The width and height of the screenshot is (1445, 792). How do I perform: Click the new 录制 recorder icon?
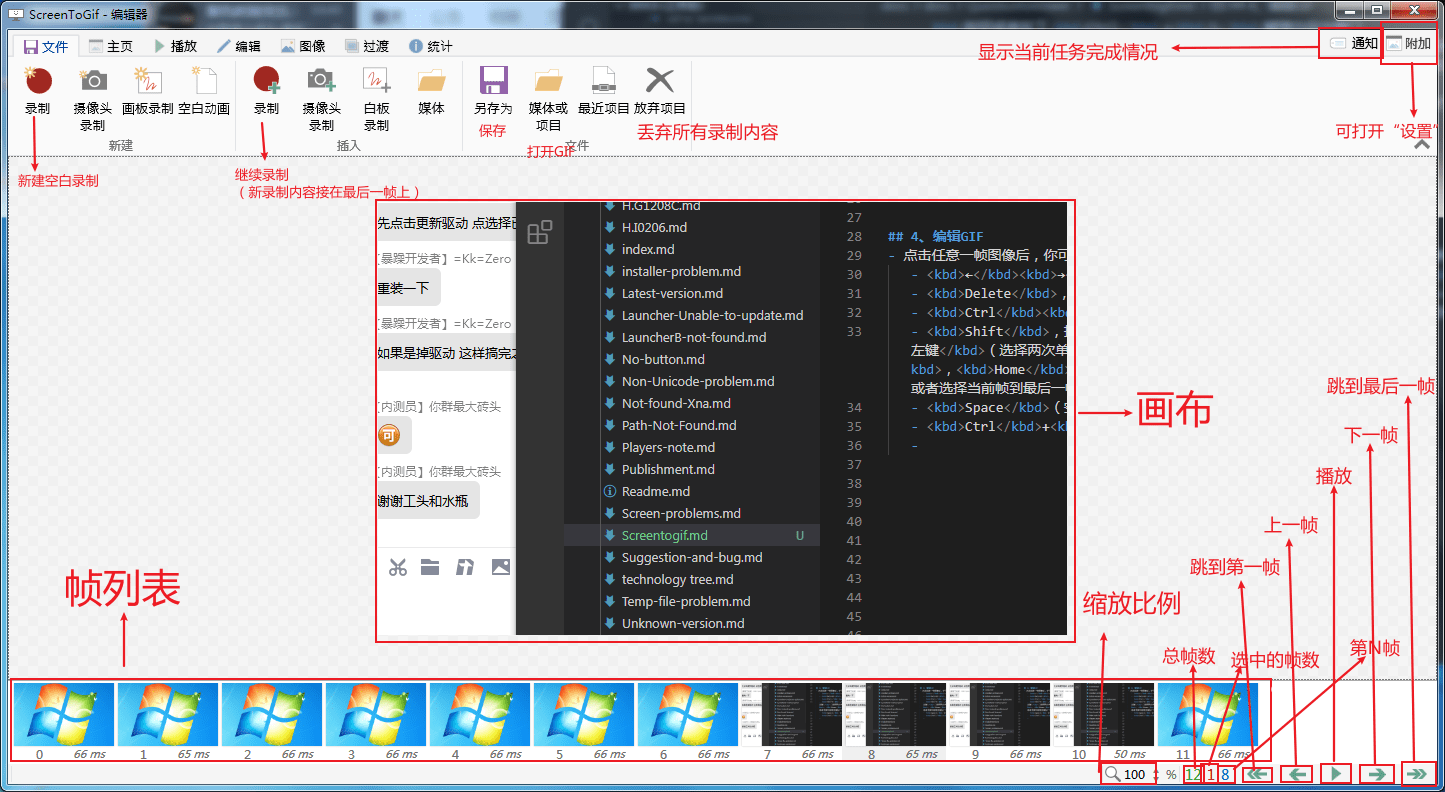38,83
